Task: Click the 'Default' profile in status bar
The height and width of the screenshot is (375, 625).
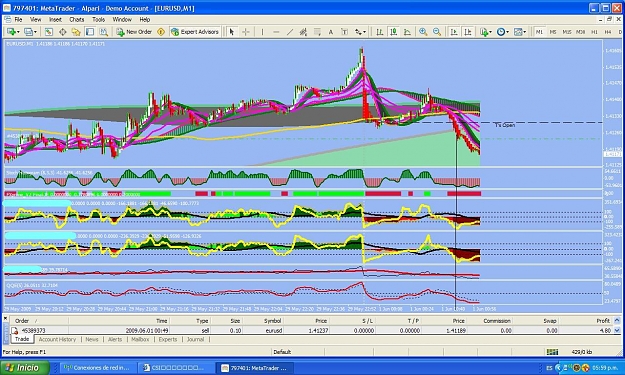Action: coord(282,352)
